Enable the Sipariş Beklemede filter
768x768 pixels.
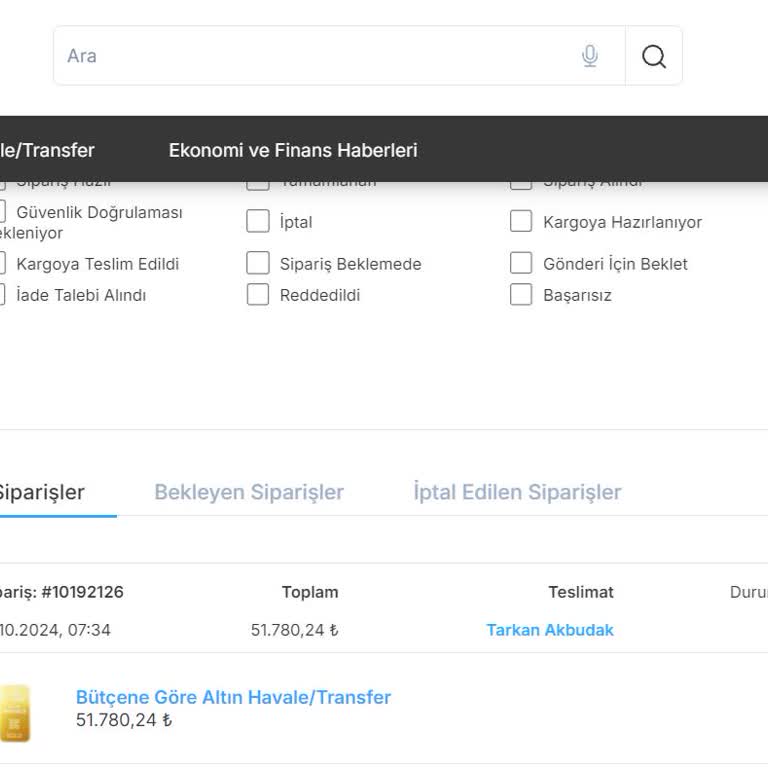click(258, 263)
